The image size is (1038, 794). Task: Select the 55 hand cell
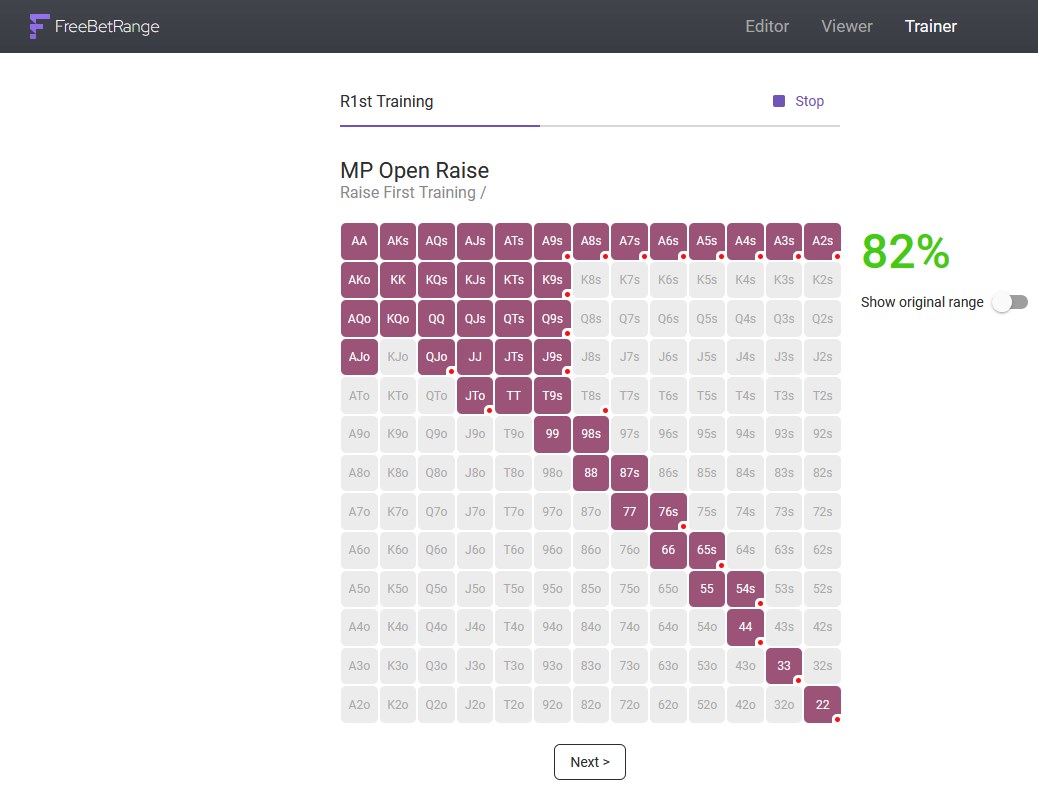707,588
